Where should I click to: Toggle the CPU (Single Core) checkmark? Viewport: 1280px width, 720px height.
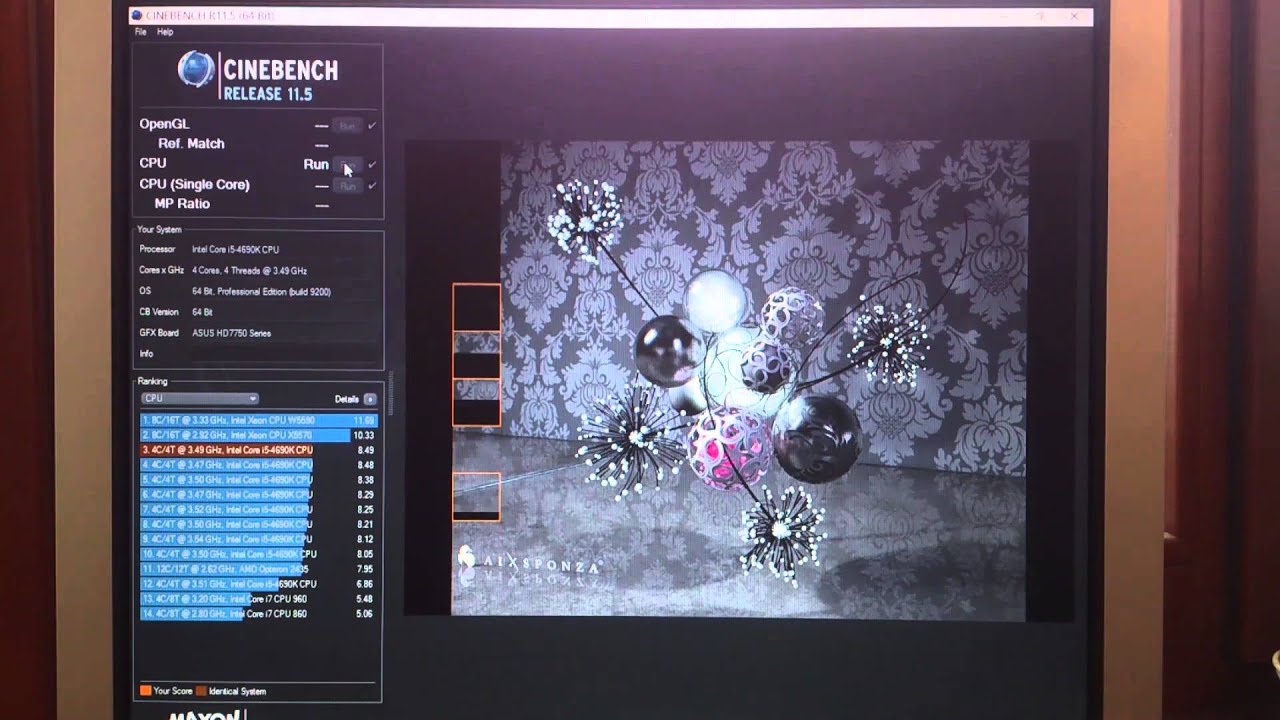coord(372,186)
